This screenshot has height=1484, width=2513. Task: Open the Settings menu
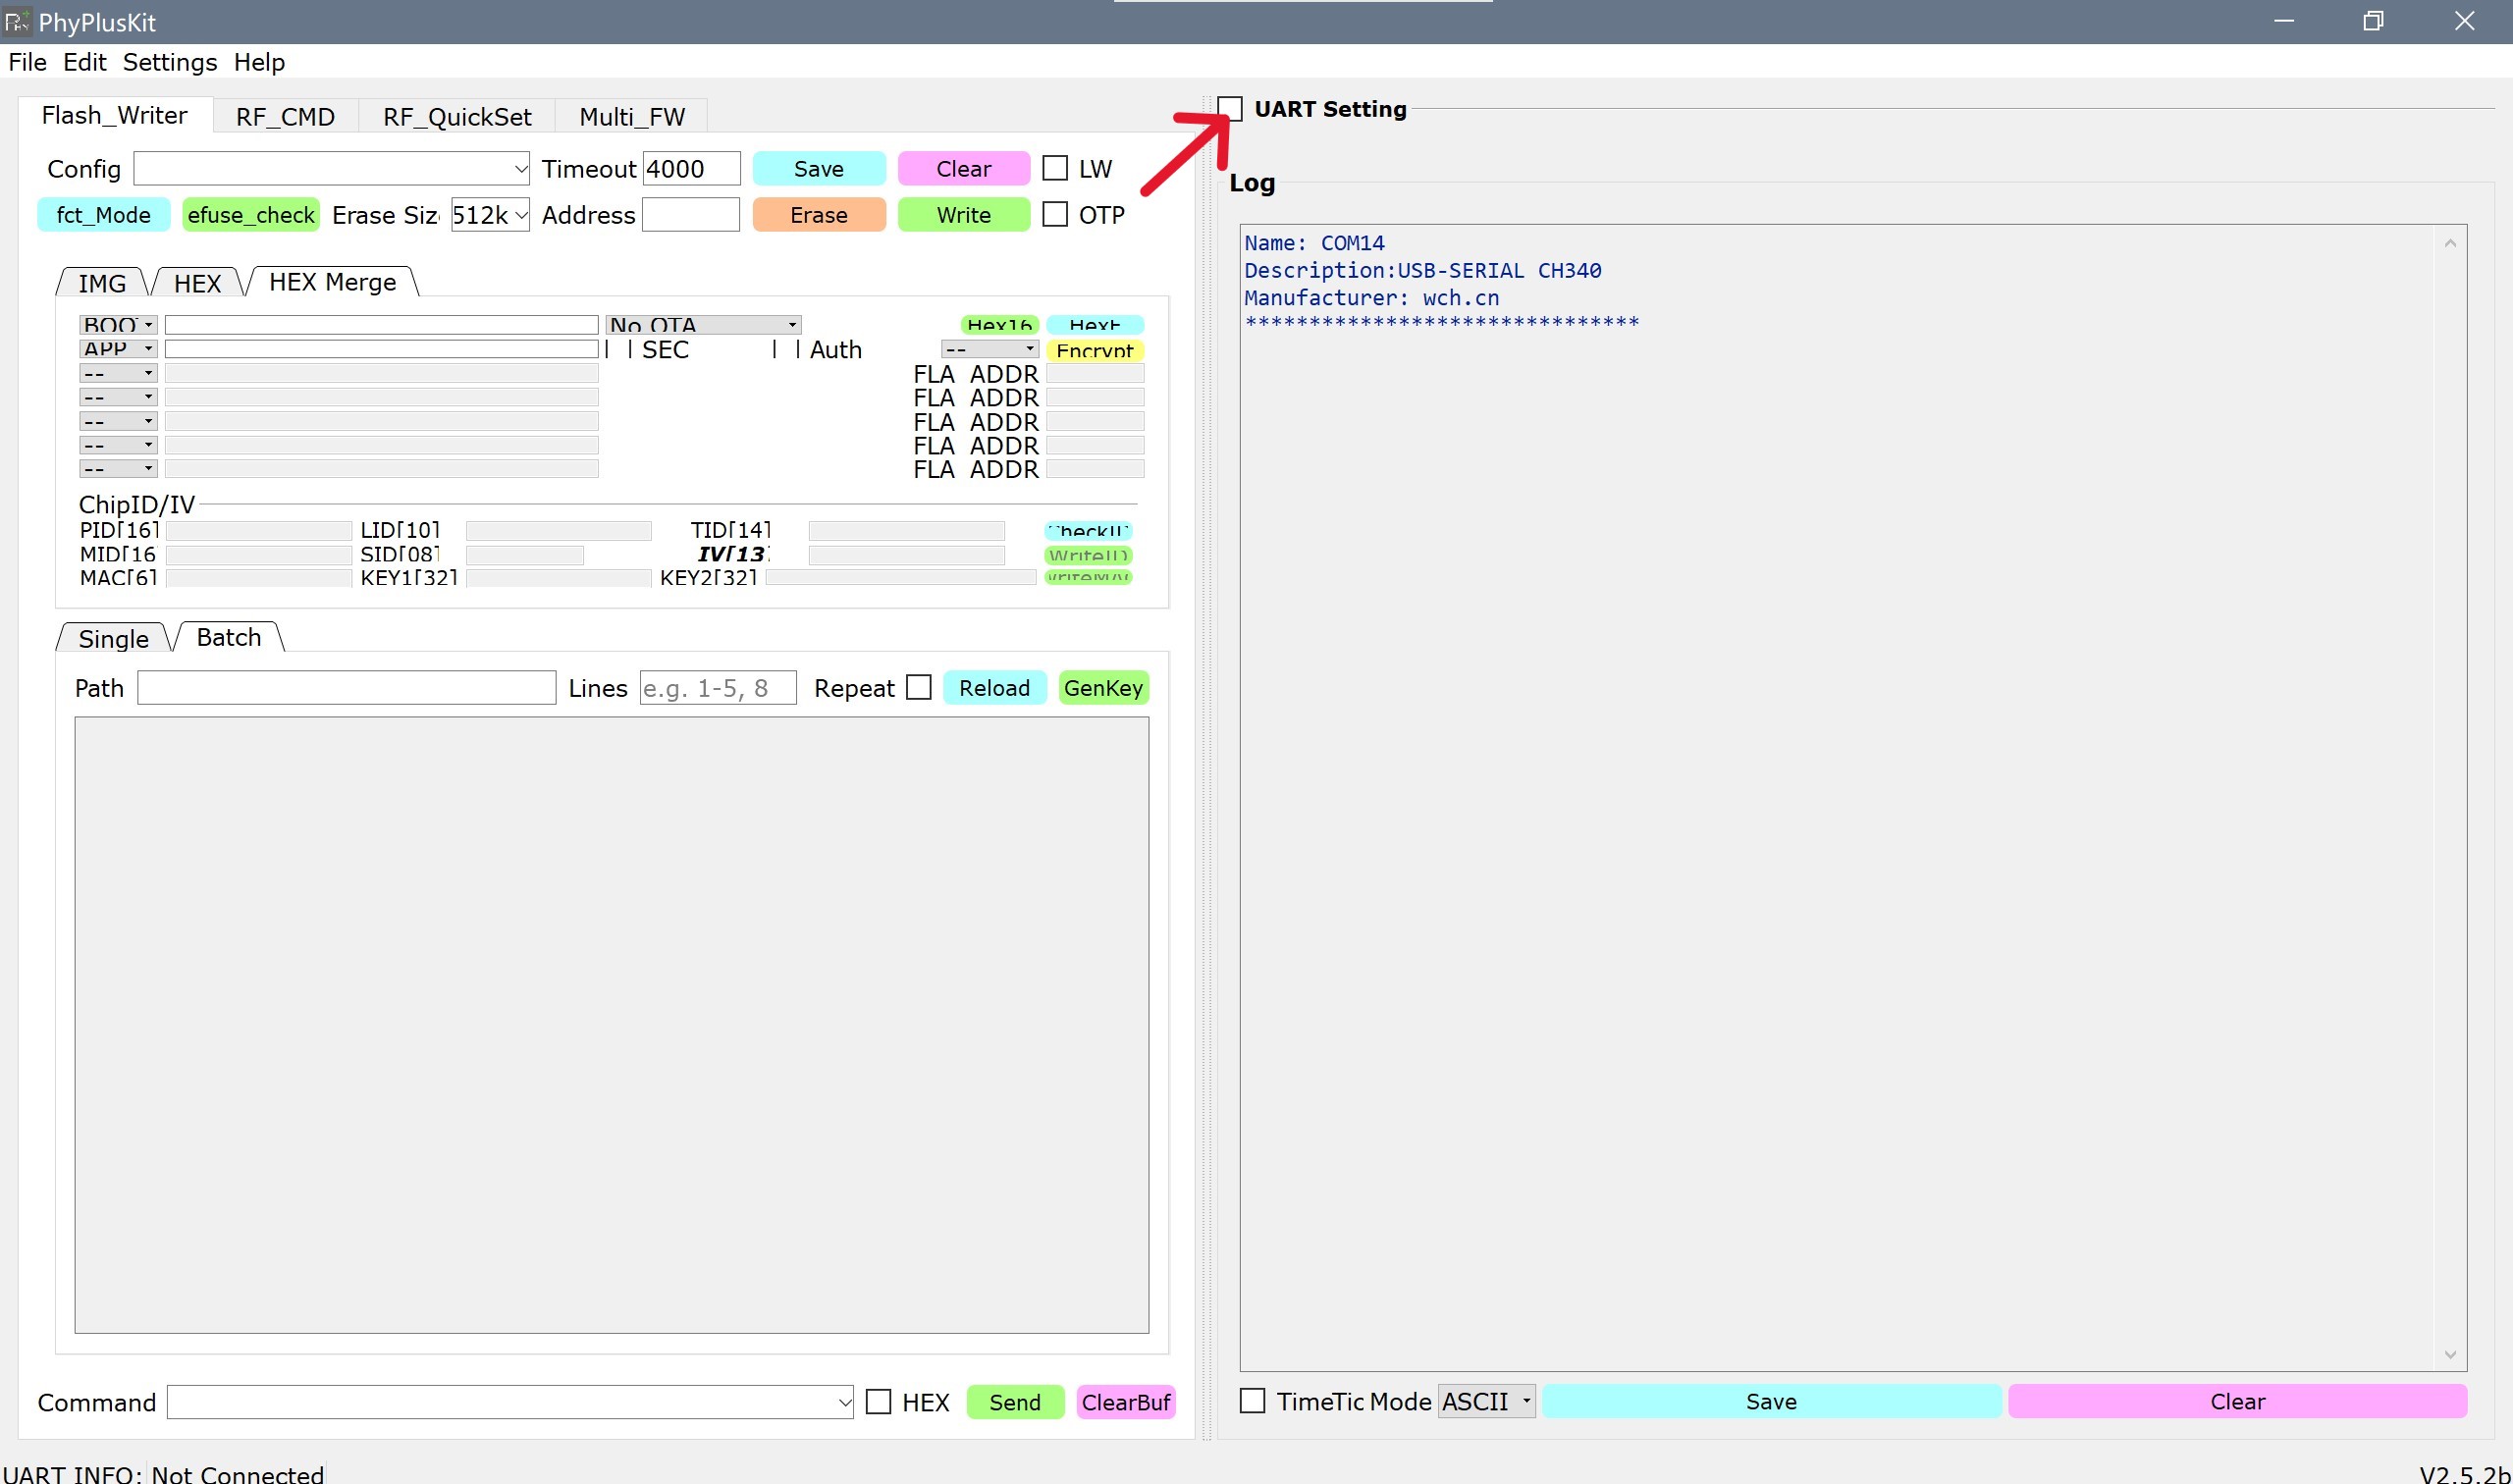[x=169, y=62]
